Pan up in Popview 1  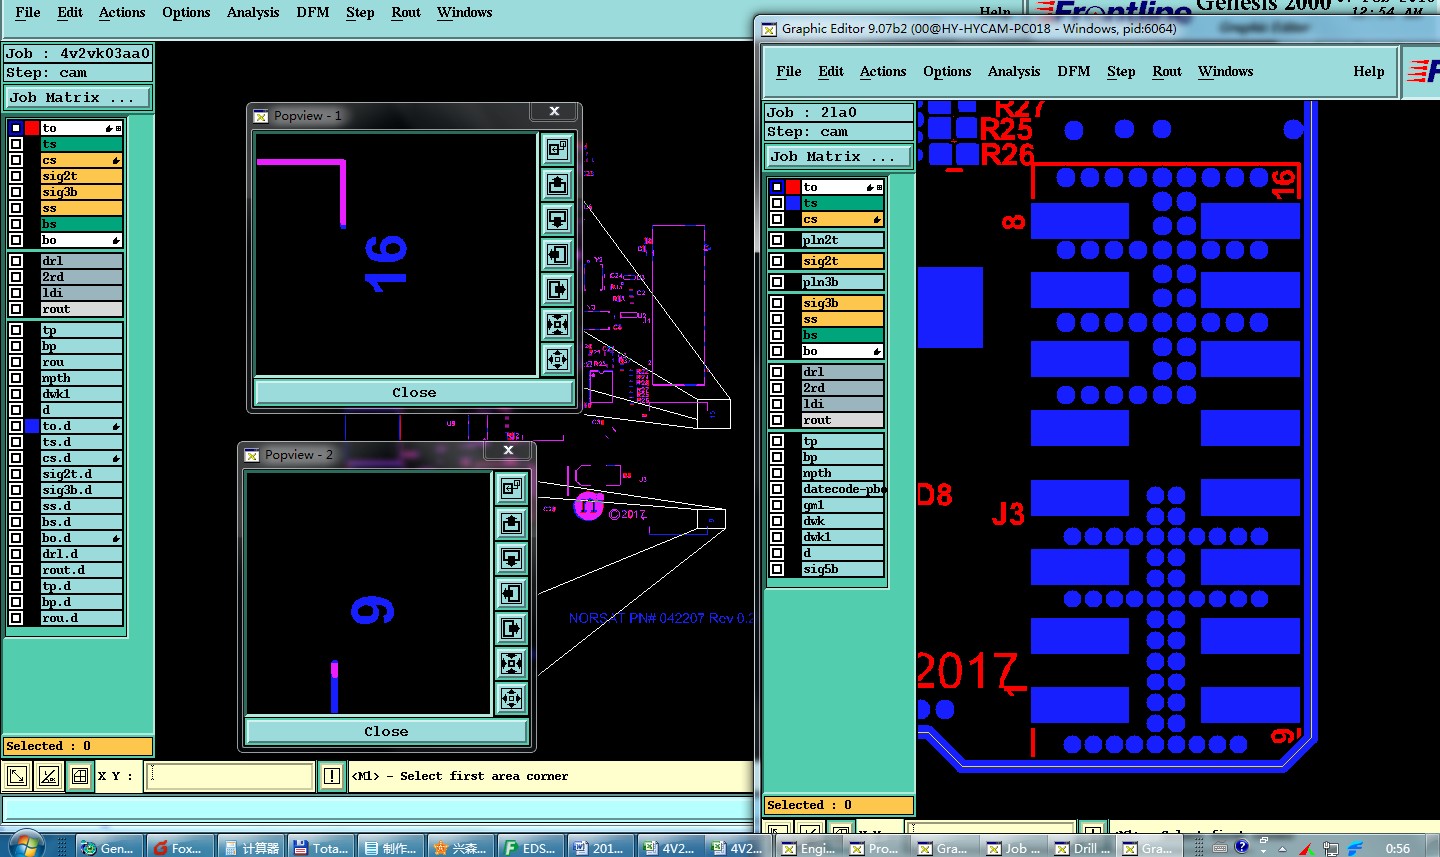(558, 184)
